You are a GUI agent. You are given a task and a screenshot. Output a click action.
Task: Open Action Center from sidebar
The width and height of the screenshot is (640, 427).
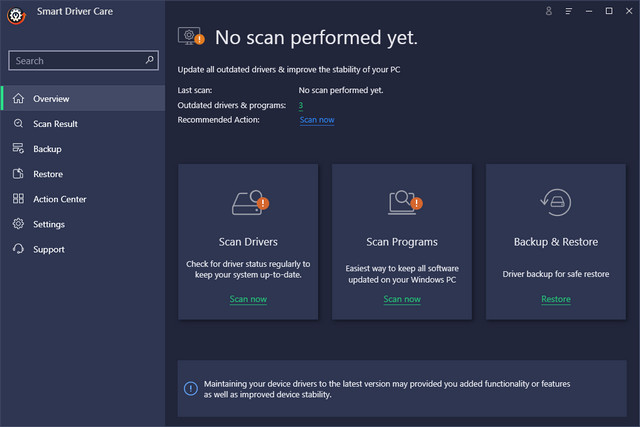[59, 199]
